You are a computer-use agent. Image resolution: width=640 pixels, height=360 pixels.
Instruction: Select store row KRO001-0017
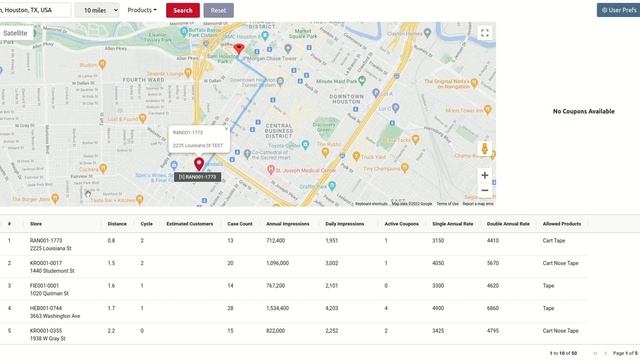pos(294,267)
